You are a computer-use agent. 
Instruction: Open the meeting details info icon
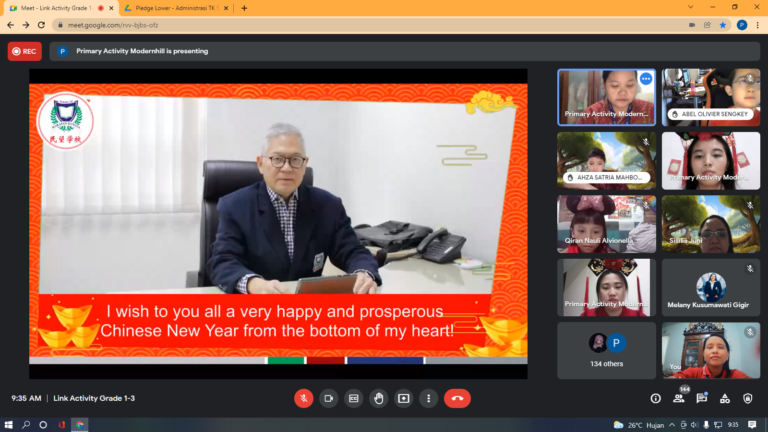point(655,398)
